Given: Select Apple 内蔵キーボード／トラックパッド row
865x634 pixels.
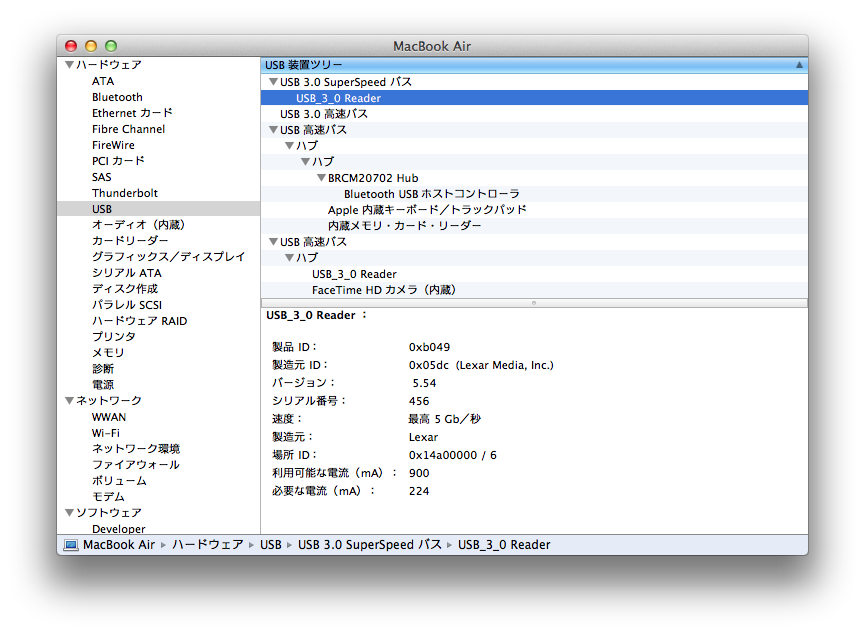Looking at the screenshot, I should (x=534, y=210).
